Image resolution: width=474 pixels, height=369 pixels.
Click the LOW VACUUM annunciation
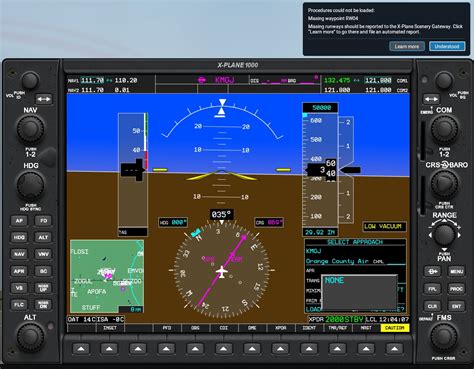pos(384,227)
